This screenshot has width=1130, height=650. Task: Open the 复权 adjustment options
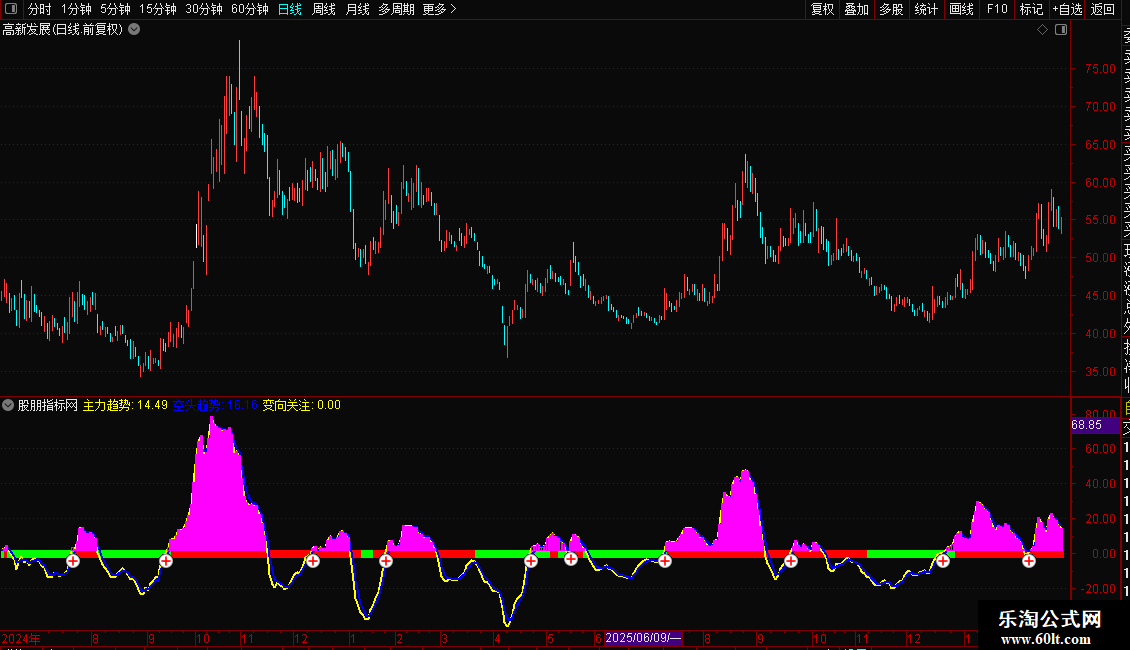coord(822,9)
